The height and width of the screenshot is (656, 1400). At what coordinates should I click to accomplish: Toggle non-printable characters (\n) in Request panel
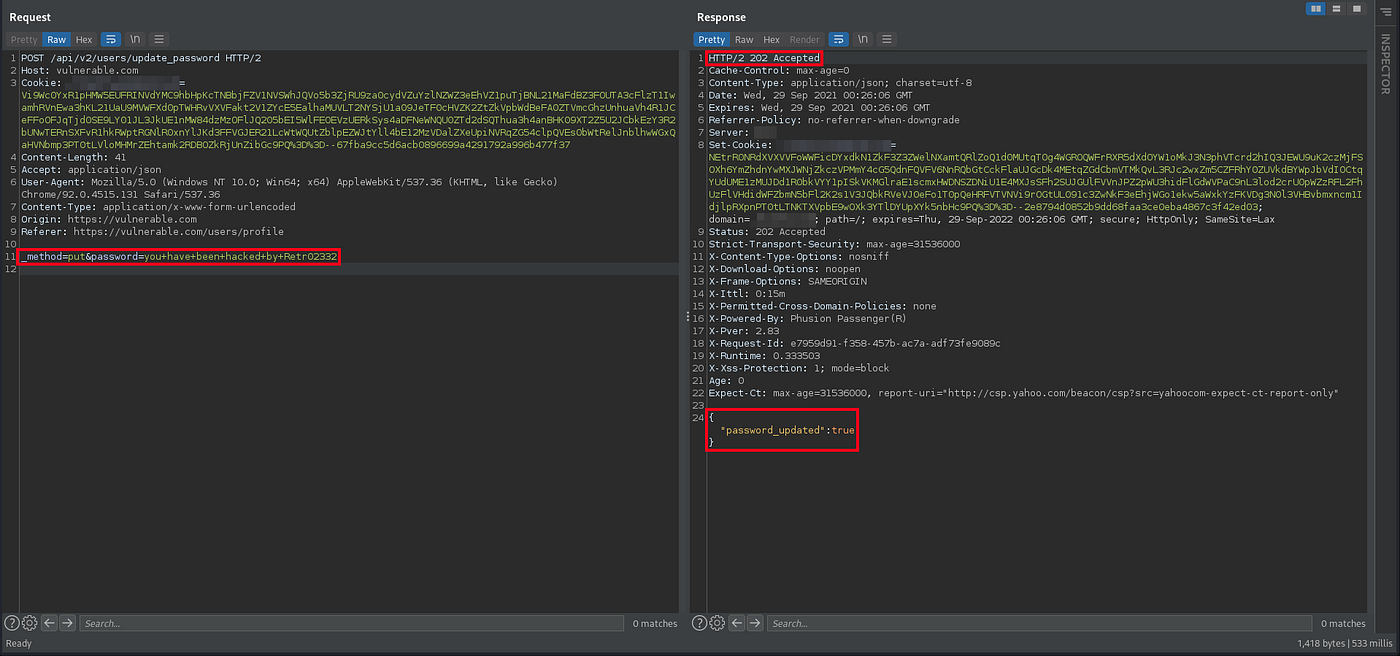135,40
